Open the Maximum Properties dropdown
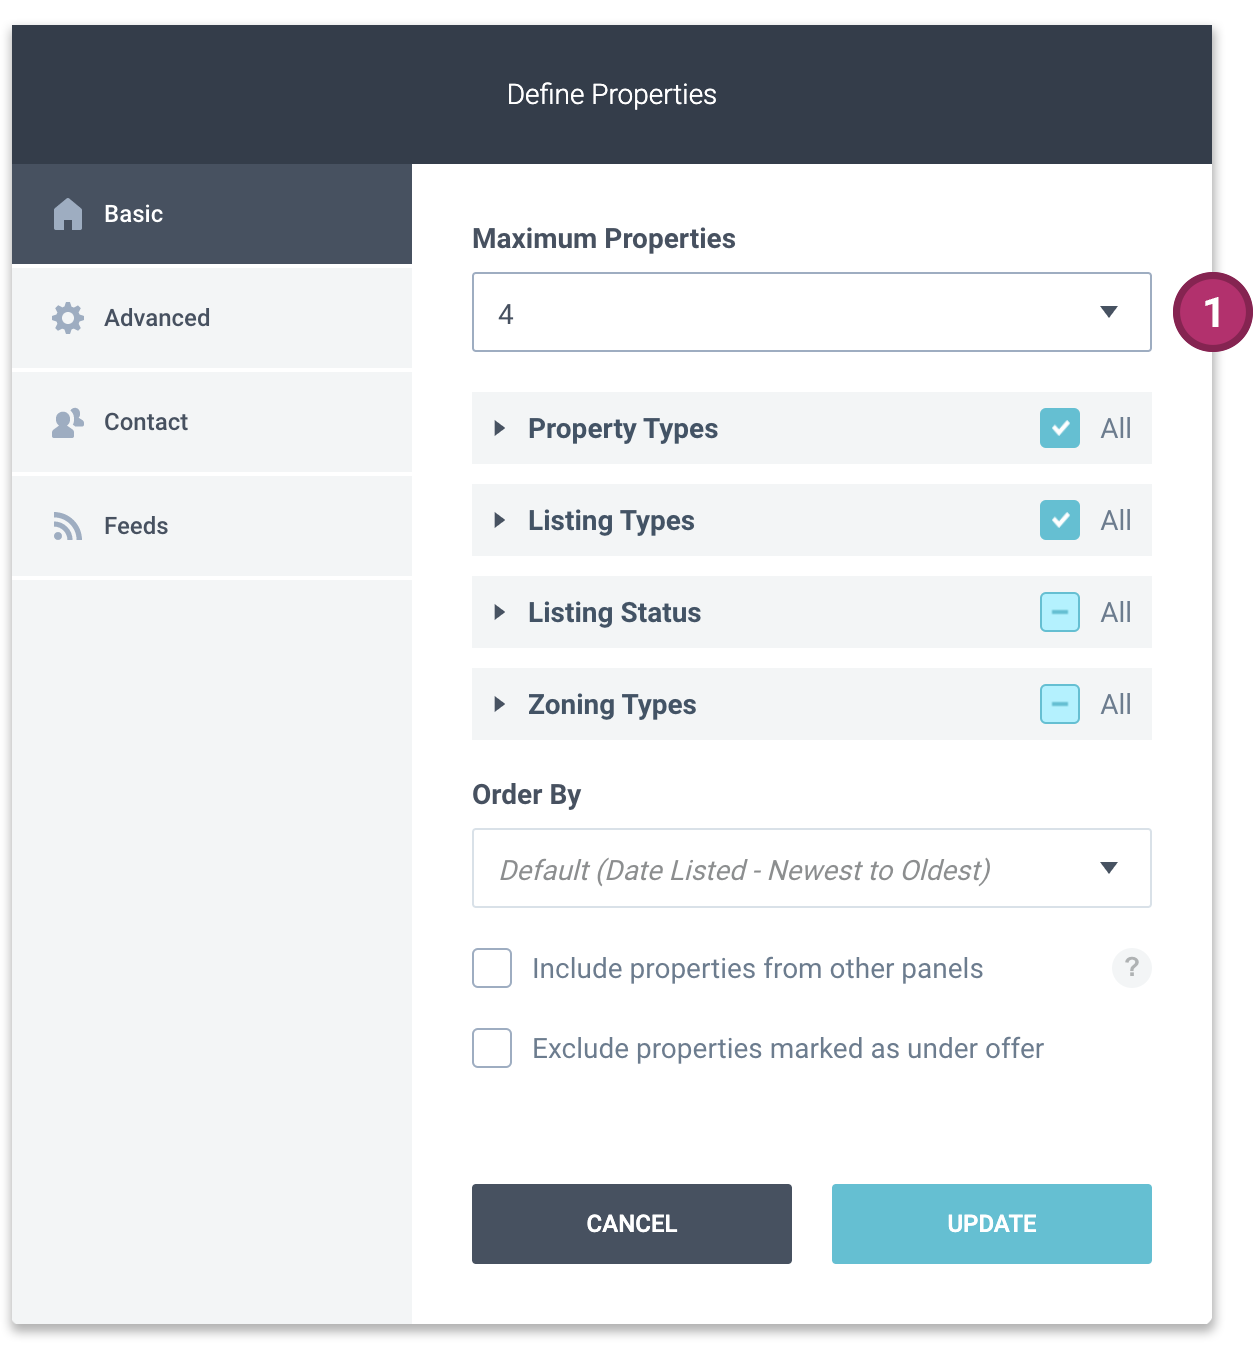 pyautogui.click(x=812, y=312)
